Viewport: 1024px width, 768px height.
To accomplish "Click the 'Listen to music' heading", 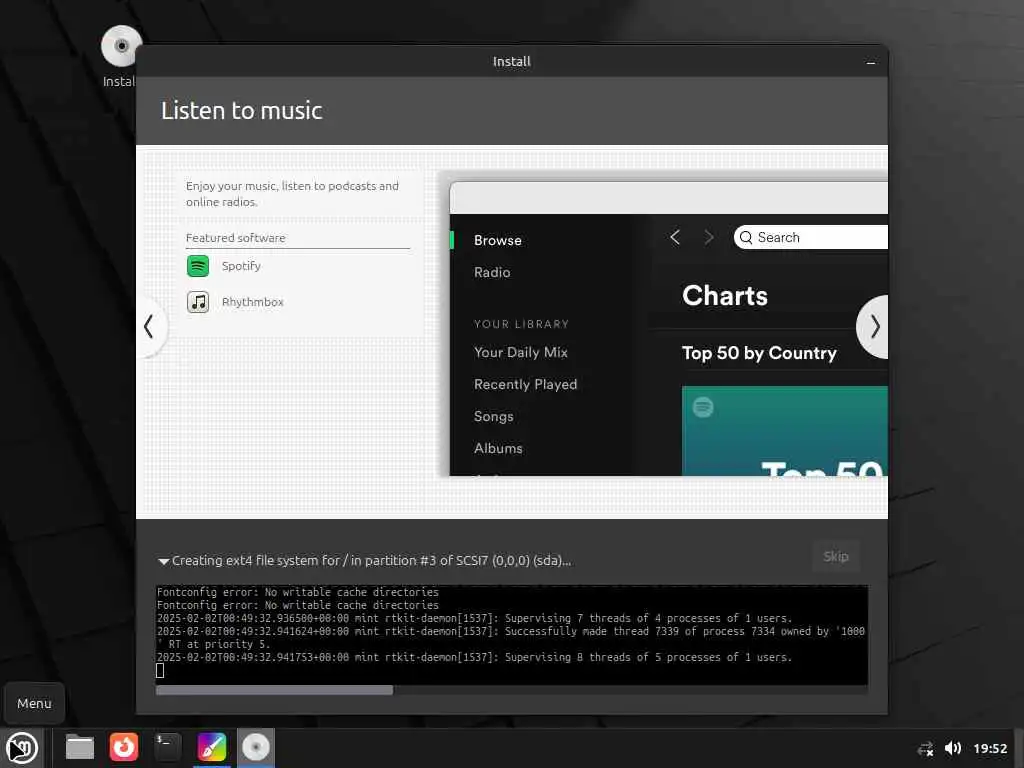I will pos(242,110).
